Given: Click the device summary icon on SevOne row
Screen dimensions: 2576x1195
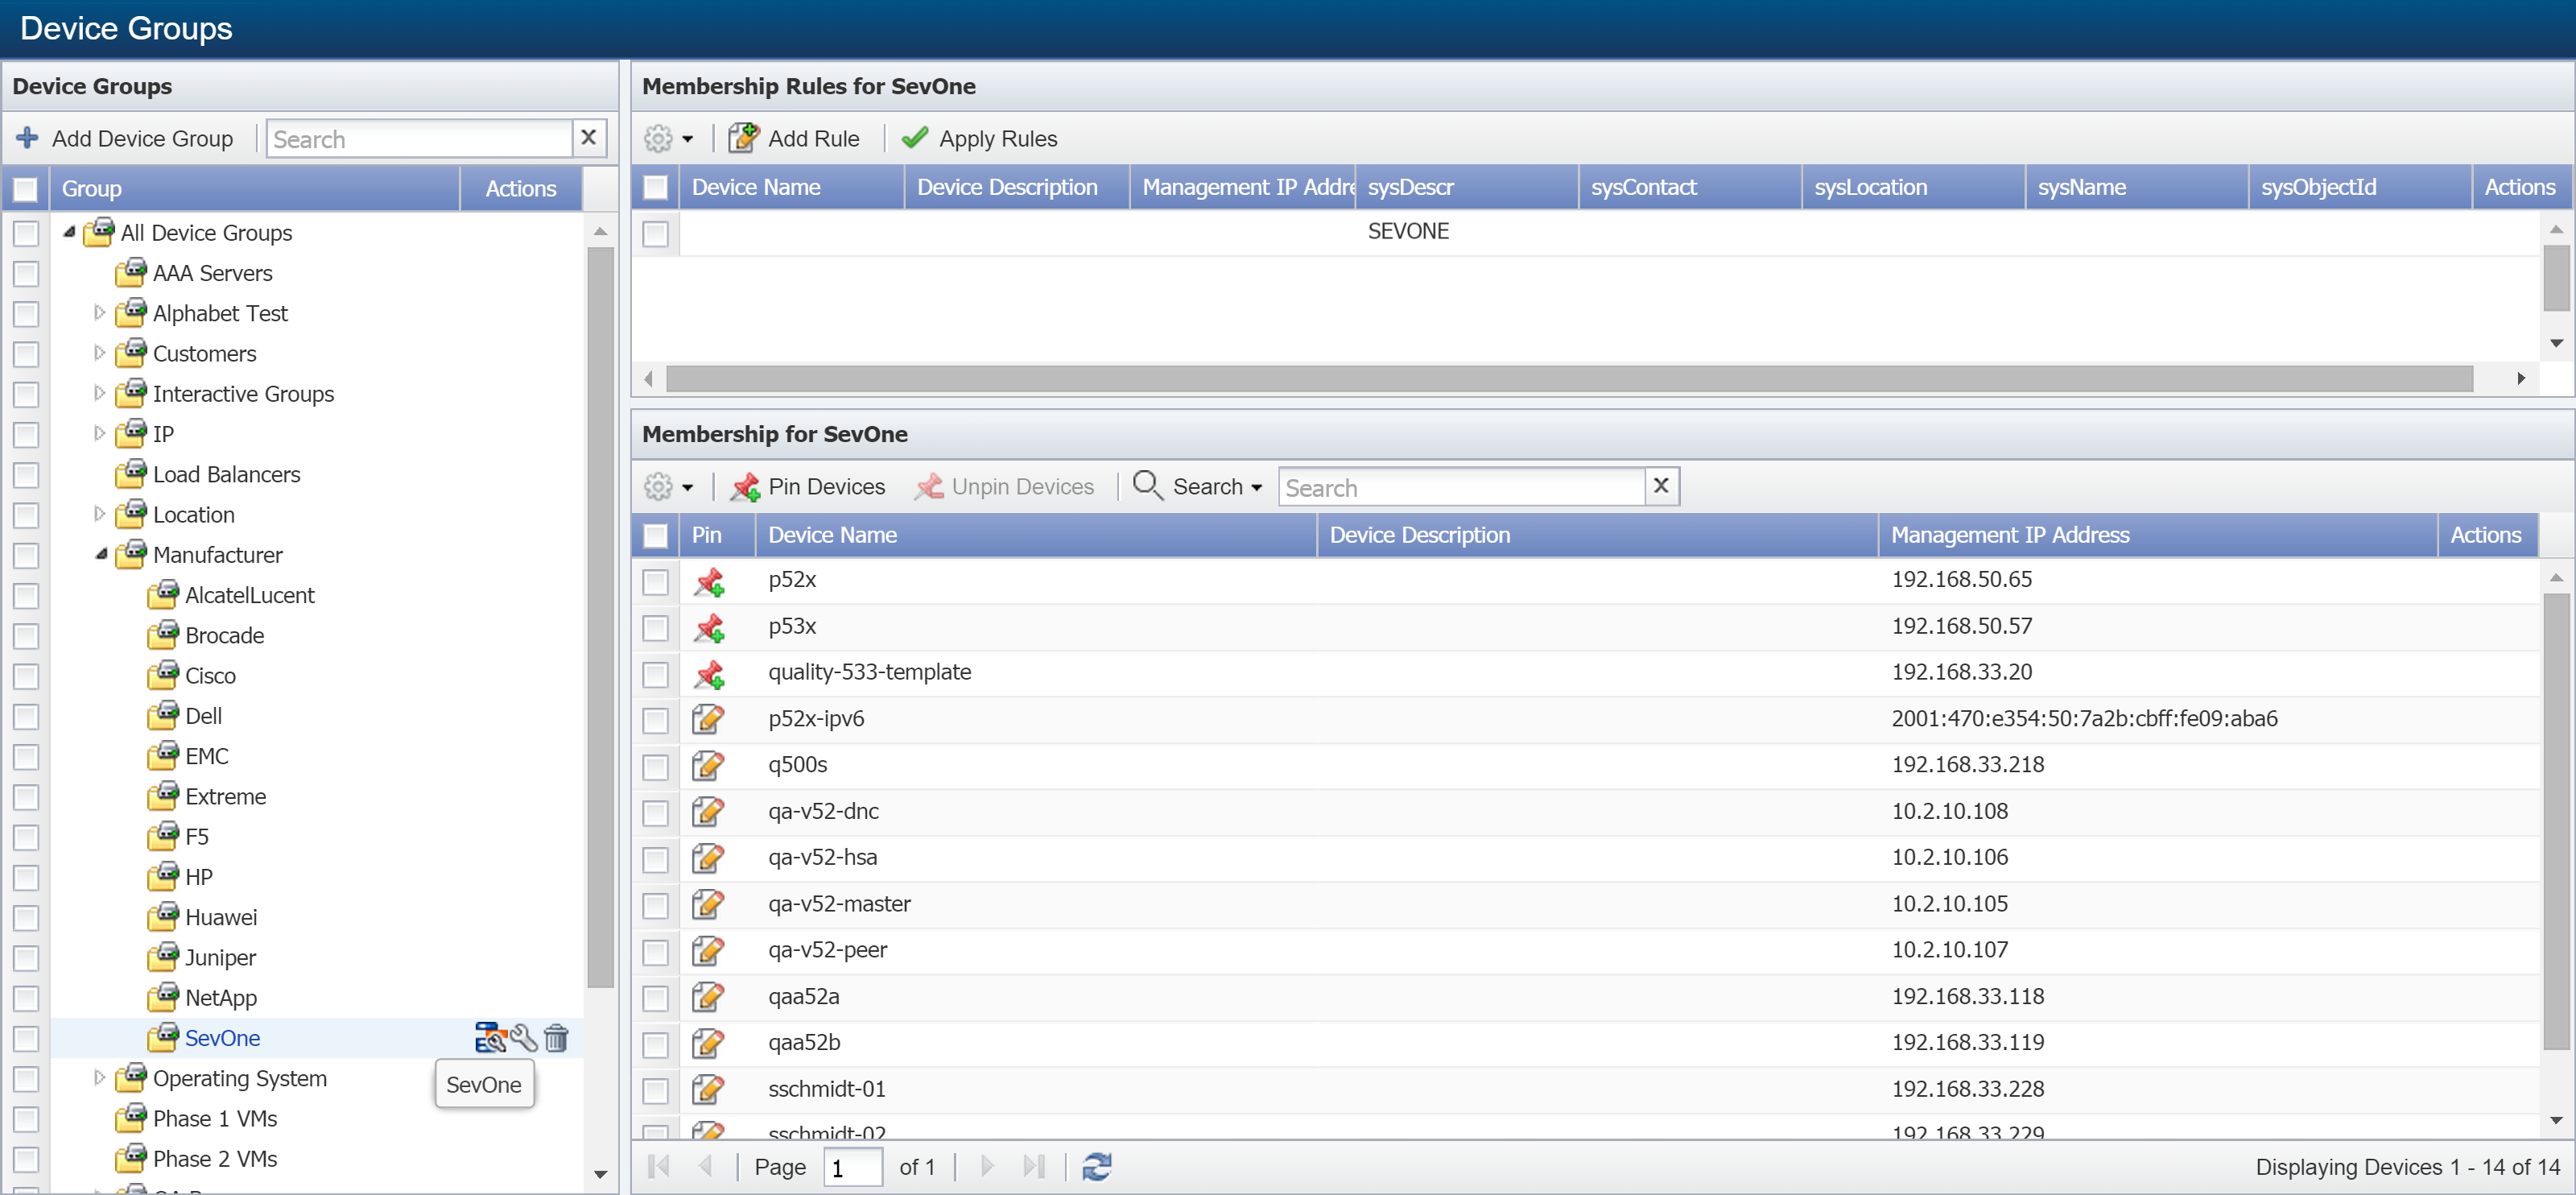Looking at the screenshot, I should pyautogui.click(x=490, y=1038).
